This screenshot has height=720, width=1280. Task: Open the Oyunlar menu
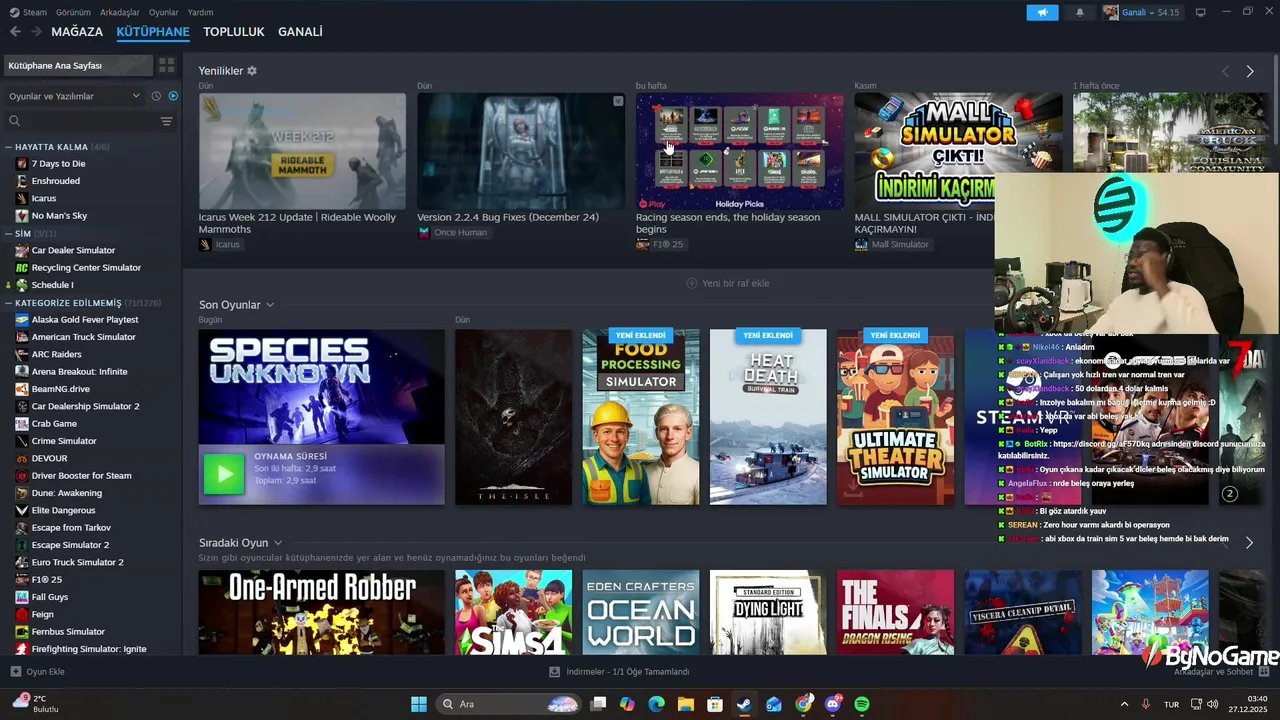pos(164,12)
